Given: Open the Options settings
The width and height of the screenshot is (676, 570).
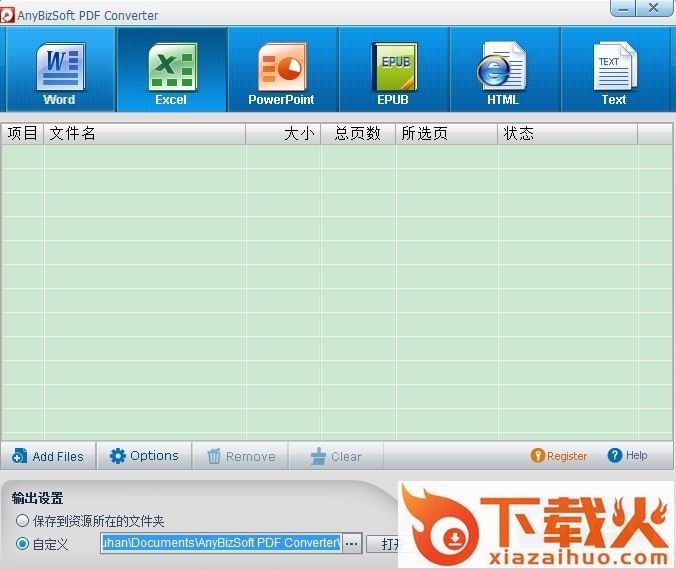Looking at the screenshot, I should 144,456.
